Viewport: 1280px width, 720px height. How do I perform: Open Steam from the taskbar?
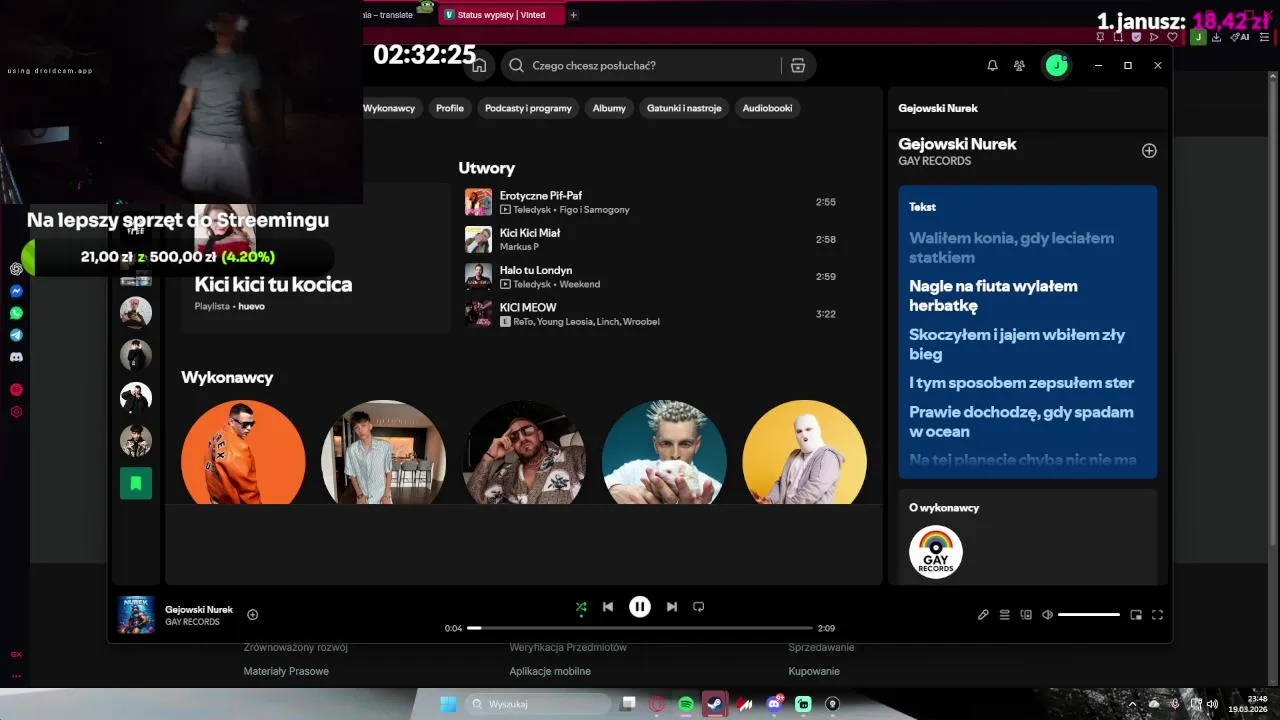click(x=715, y=704)
